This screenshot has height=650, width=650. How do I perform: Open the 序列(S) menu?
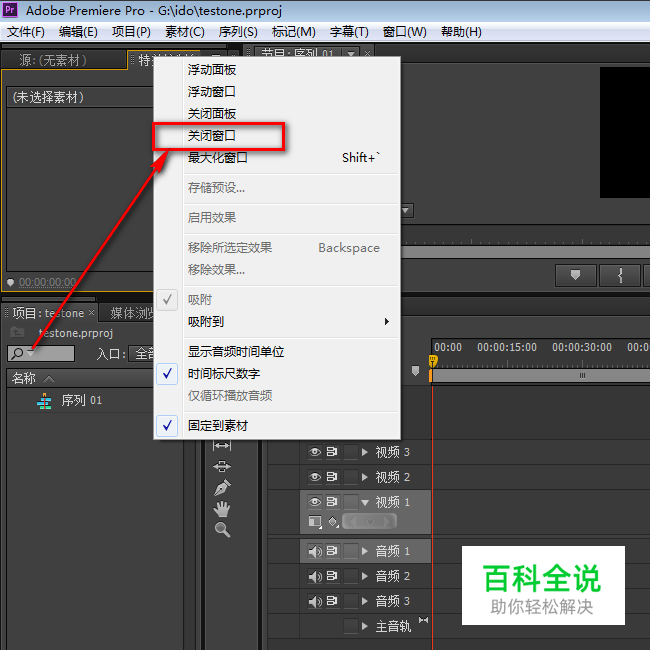pyautogui.click(x=238, y=32)
